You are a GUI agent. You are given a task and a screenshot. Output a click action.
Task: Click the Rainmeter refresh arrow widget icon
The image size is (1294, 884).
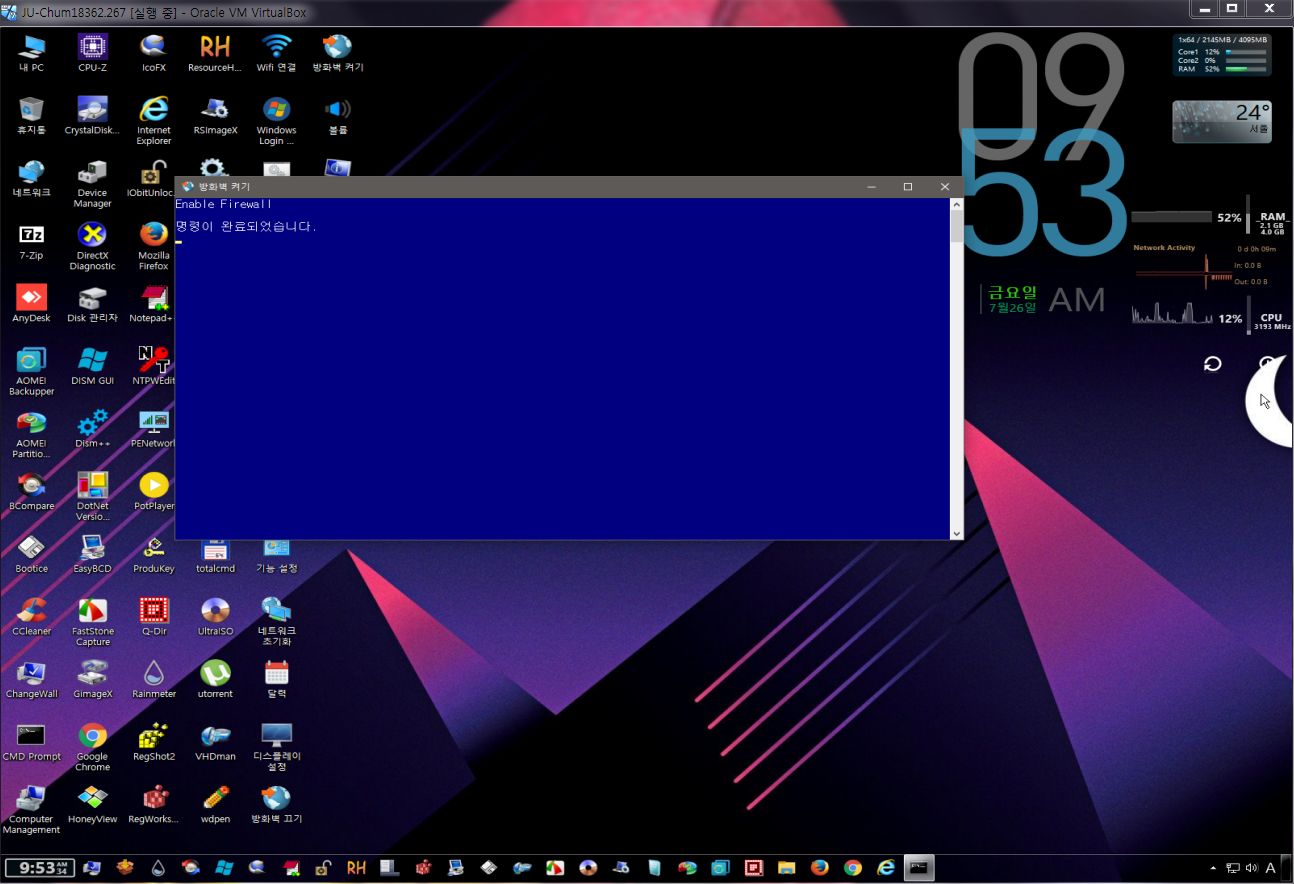1212,364
